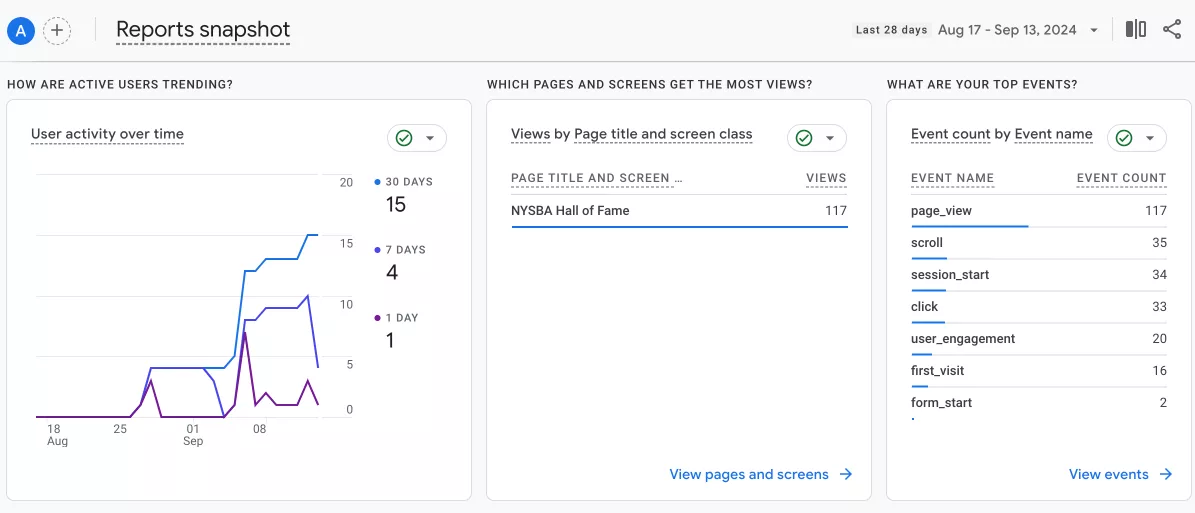
Task: Click green check icon on User activity card
Action: click(404, 138)
